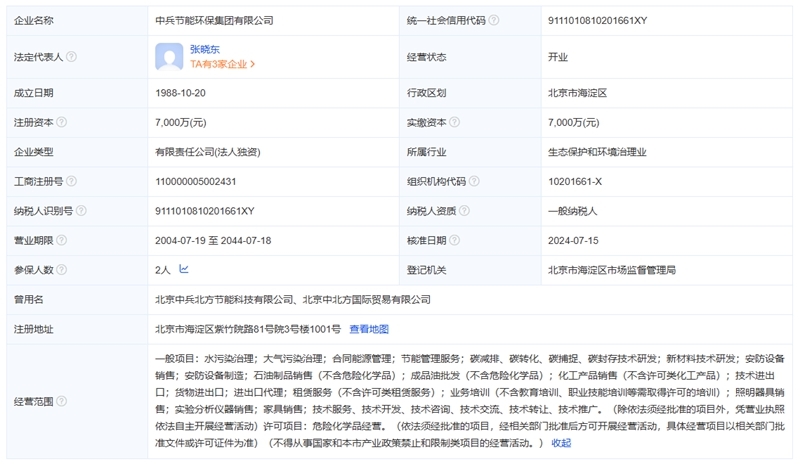Click 张晓东's avatar image
This screenshot has height=464, width=800.
169,56
